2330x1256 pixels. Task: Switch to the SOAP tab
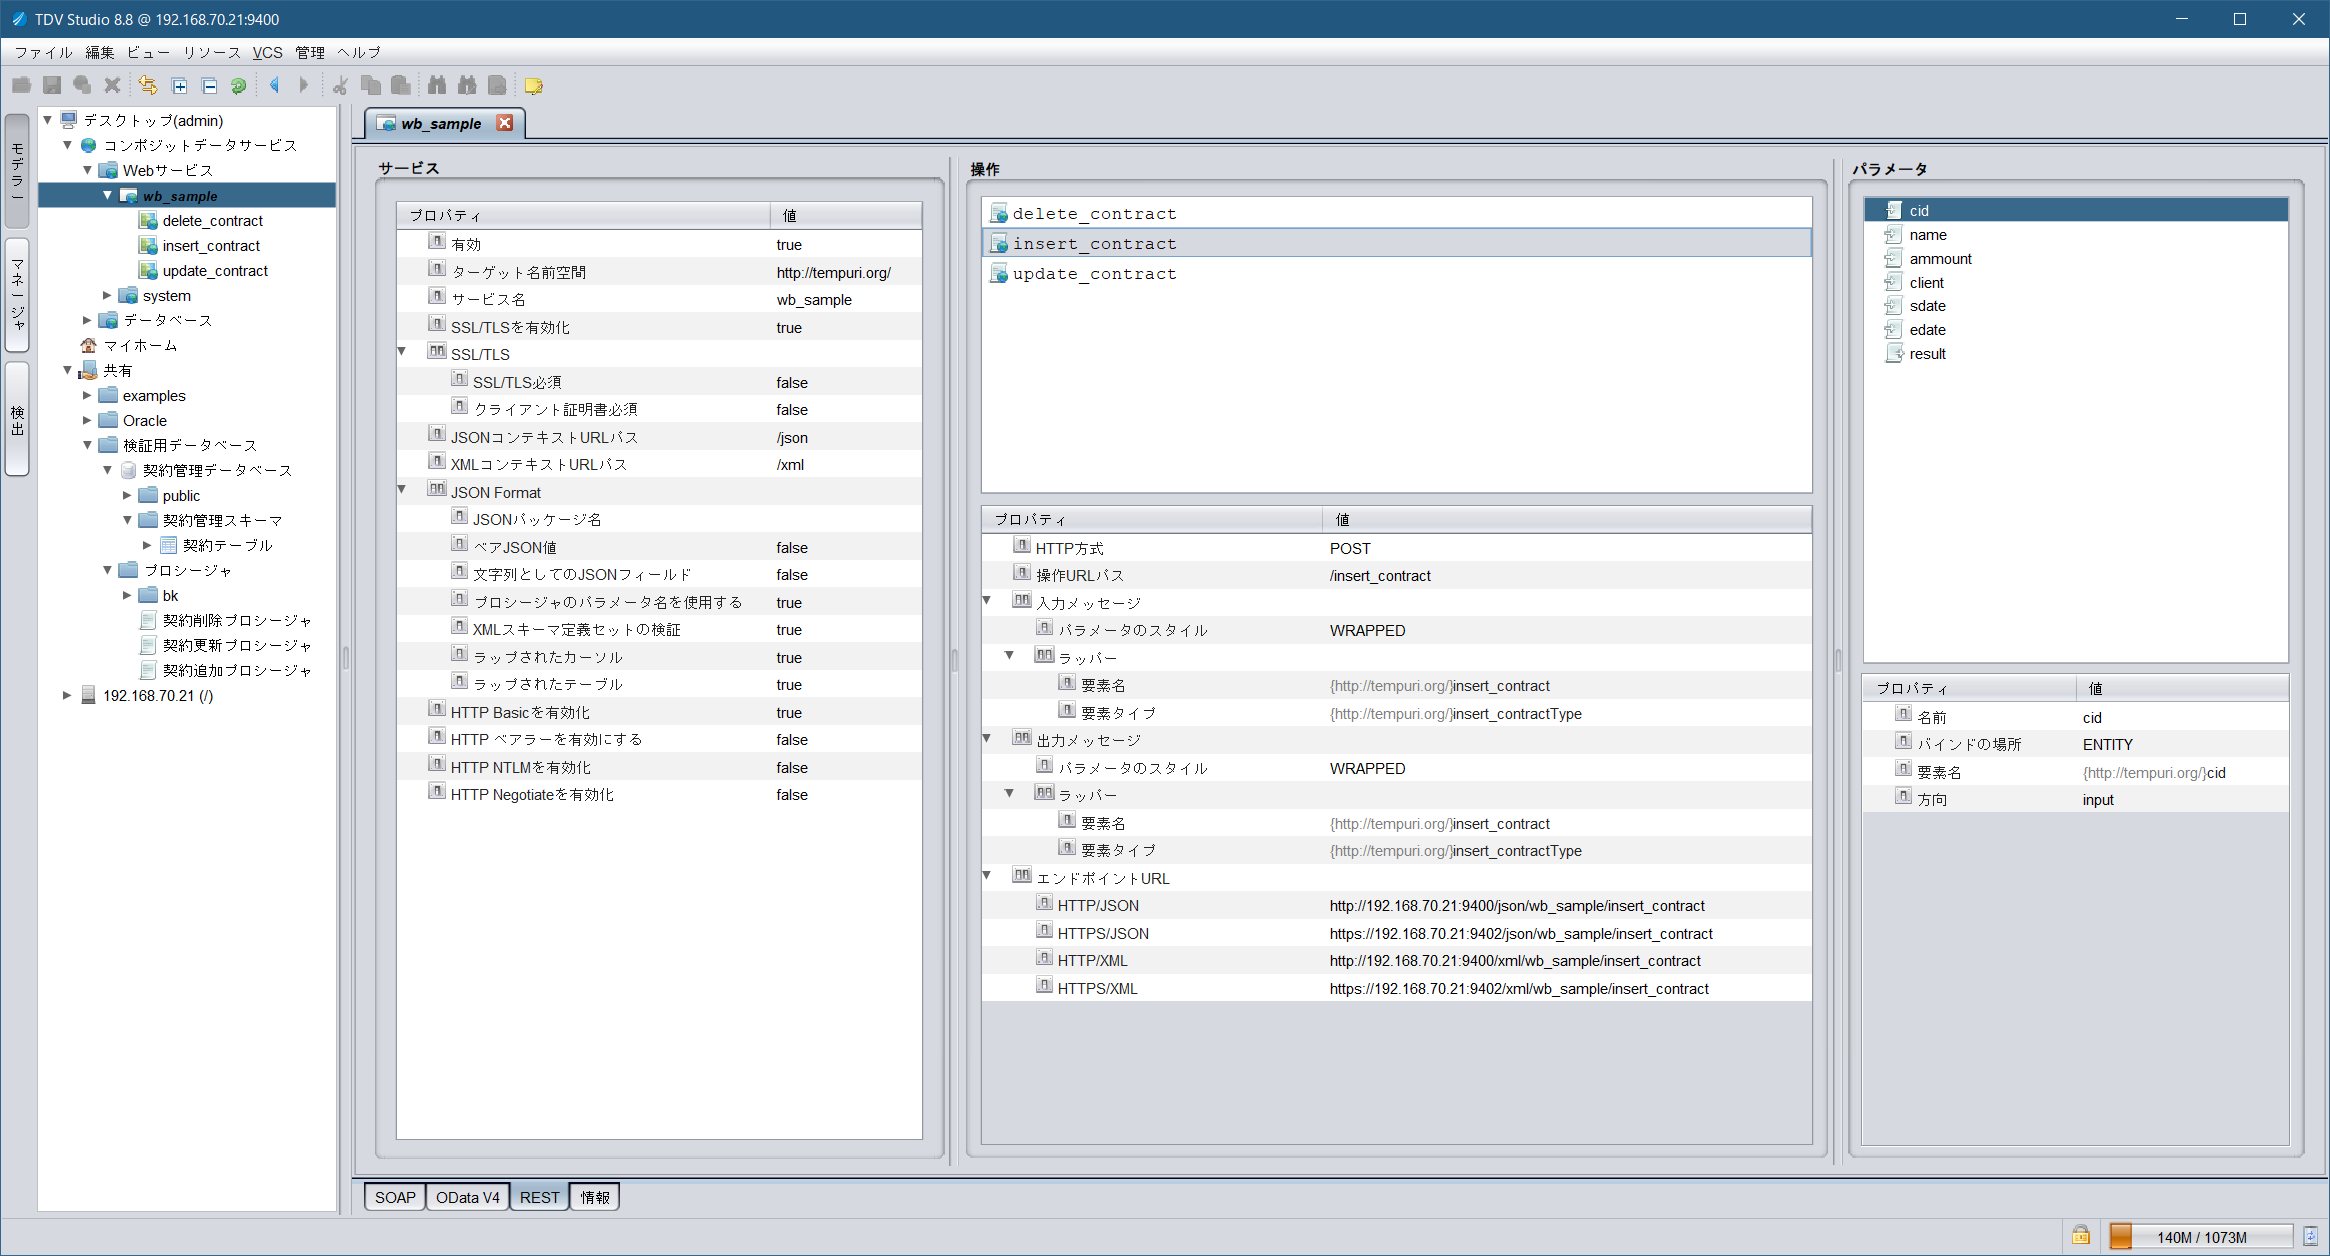click(x=395, y=1197)
